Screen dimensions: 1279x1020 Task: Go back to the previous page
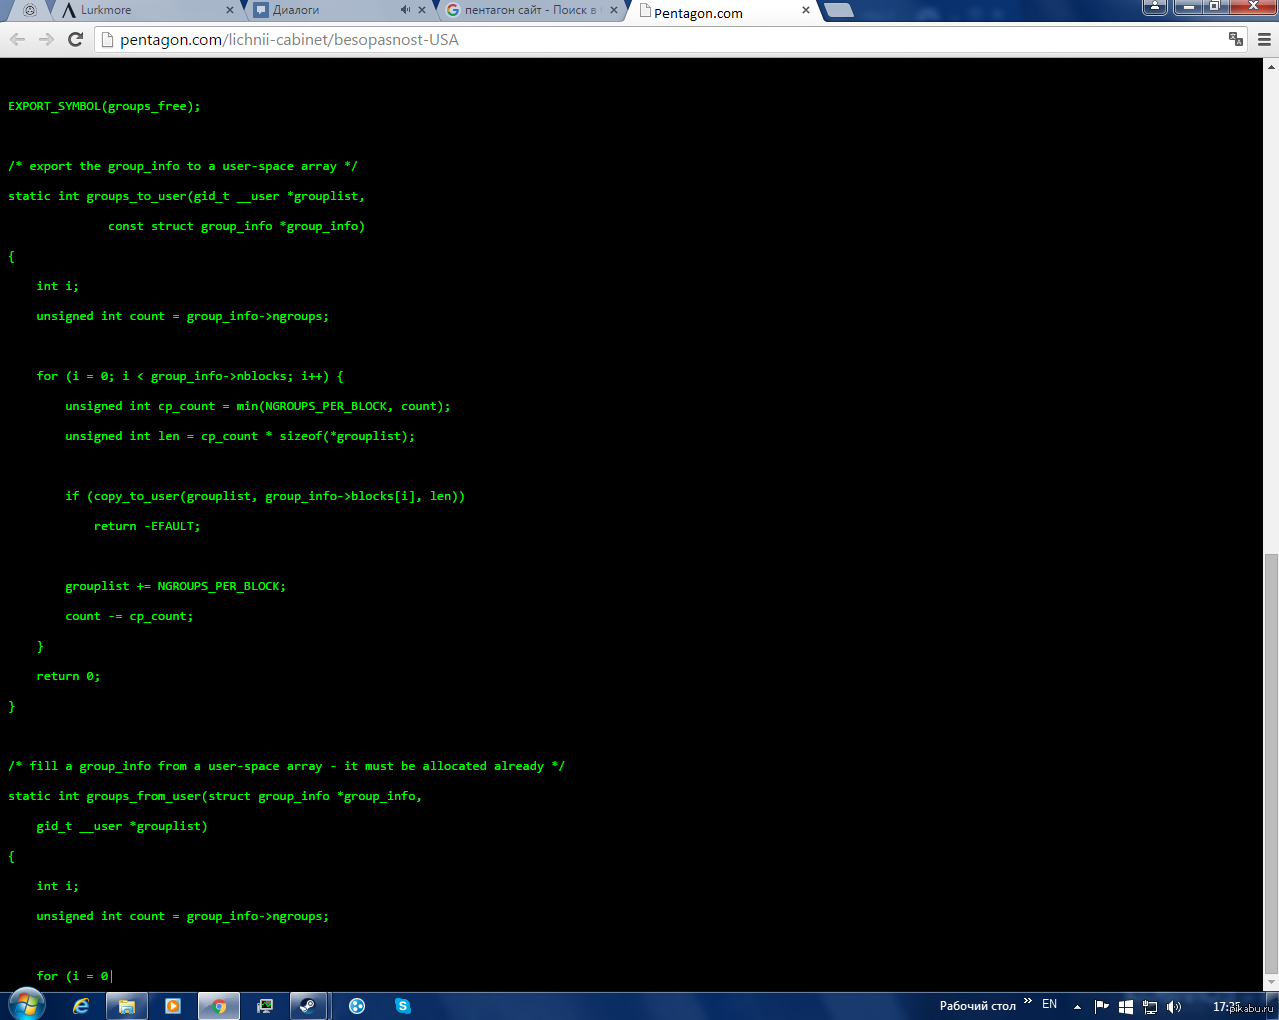coord(18,39)
